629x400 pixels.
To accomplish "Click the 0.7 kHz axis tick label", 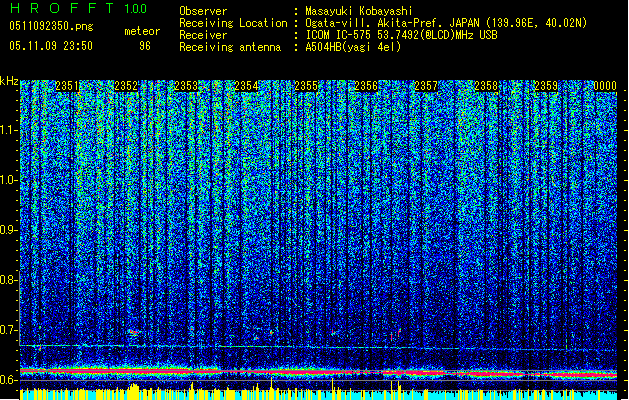I will coord(9,330).
